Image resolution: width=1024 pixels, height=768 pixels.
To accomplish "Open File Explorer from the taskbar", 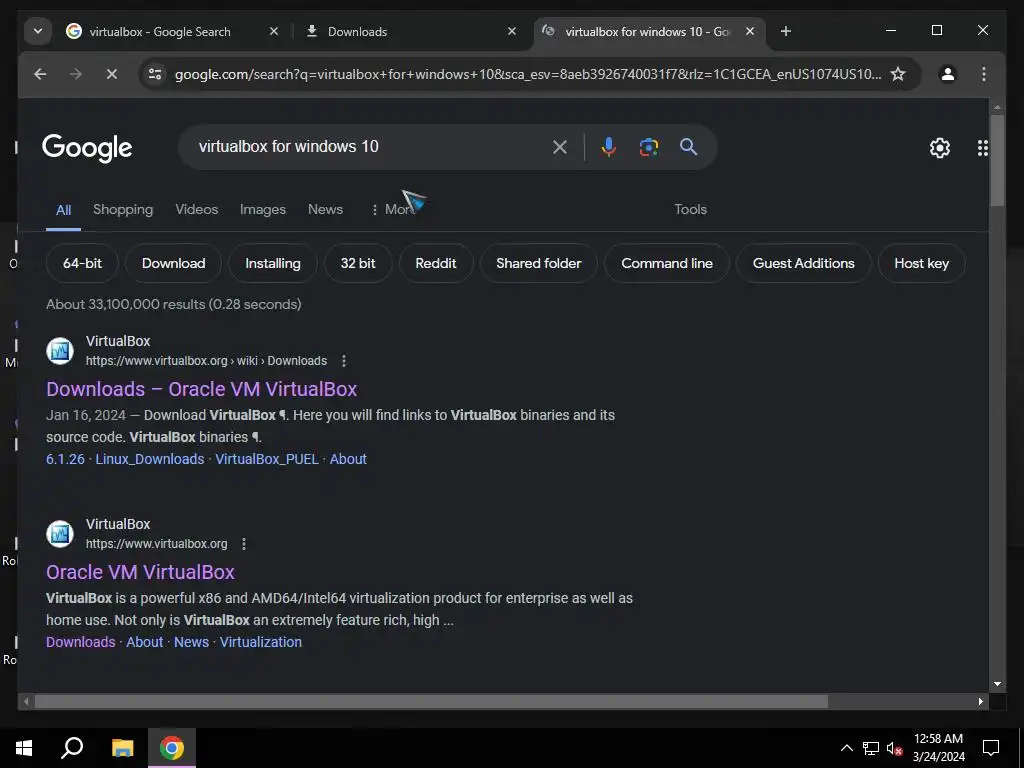I will [x=122, y=748].
